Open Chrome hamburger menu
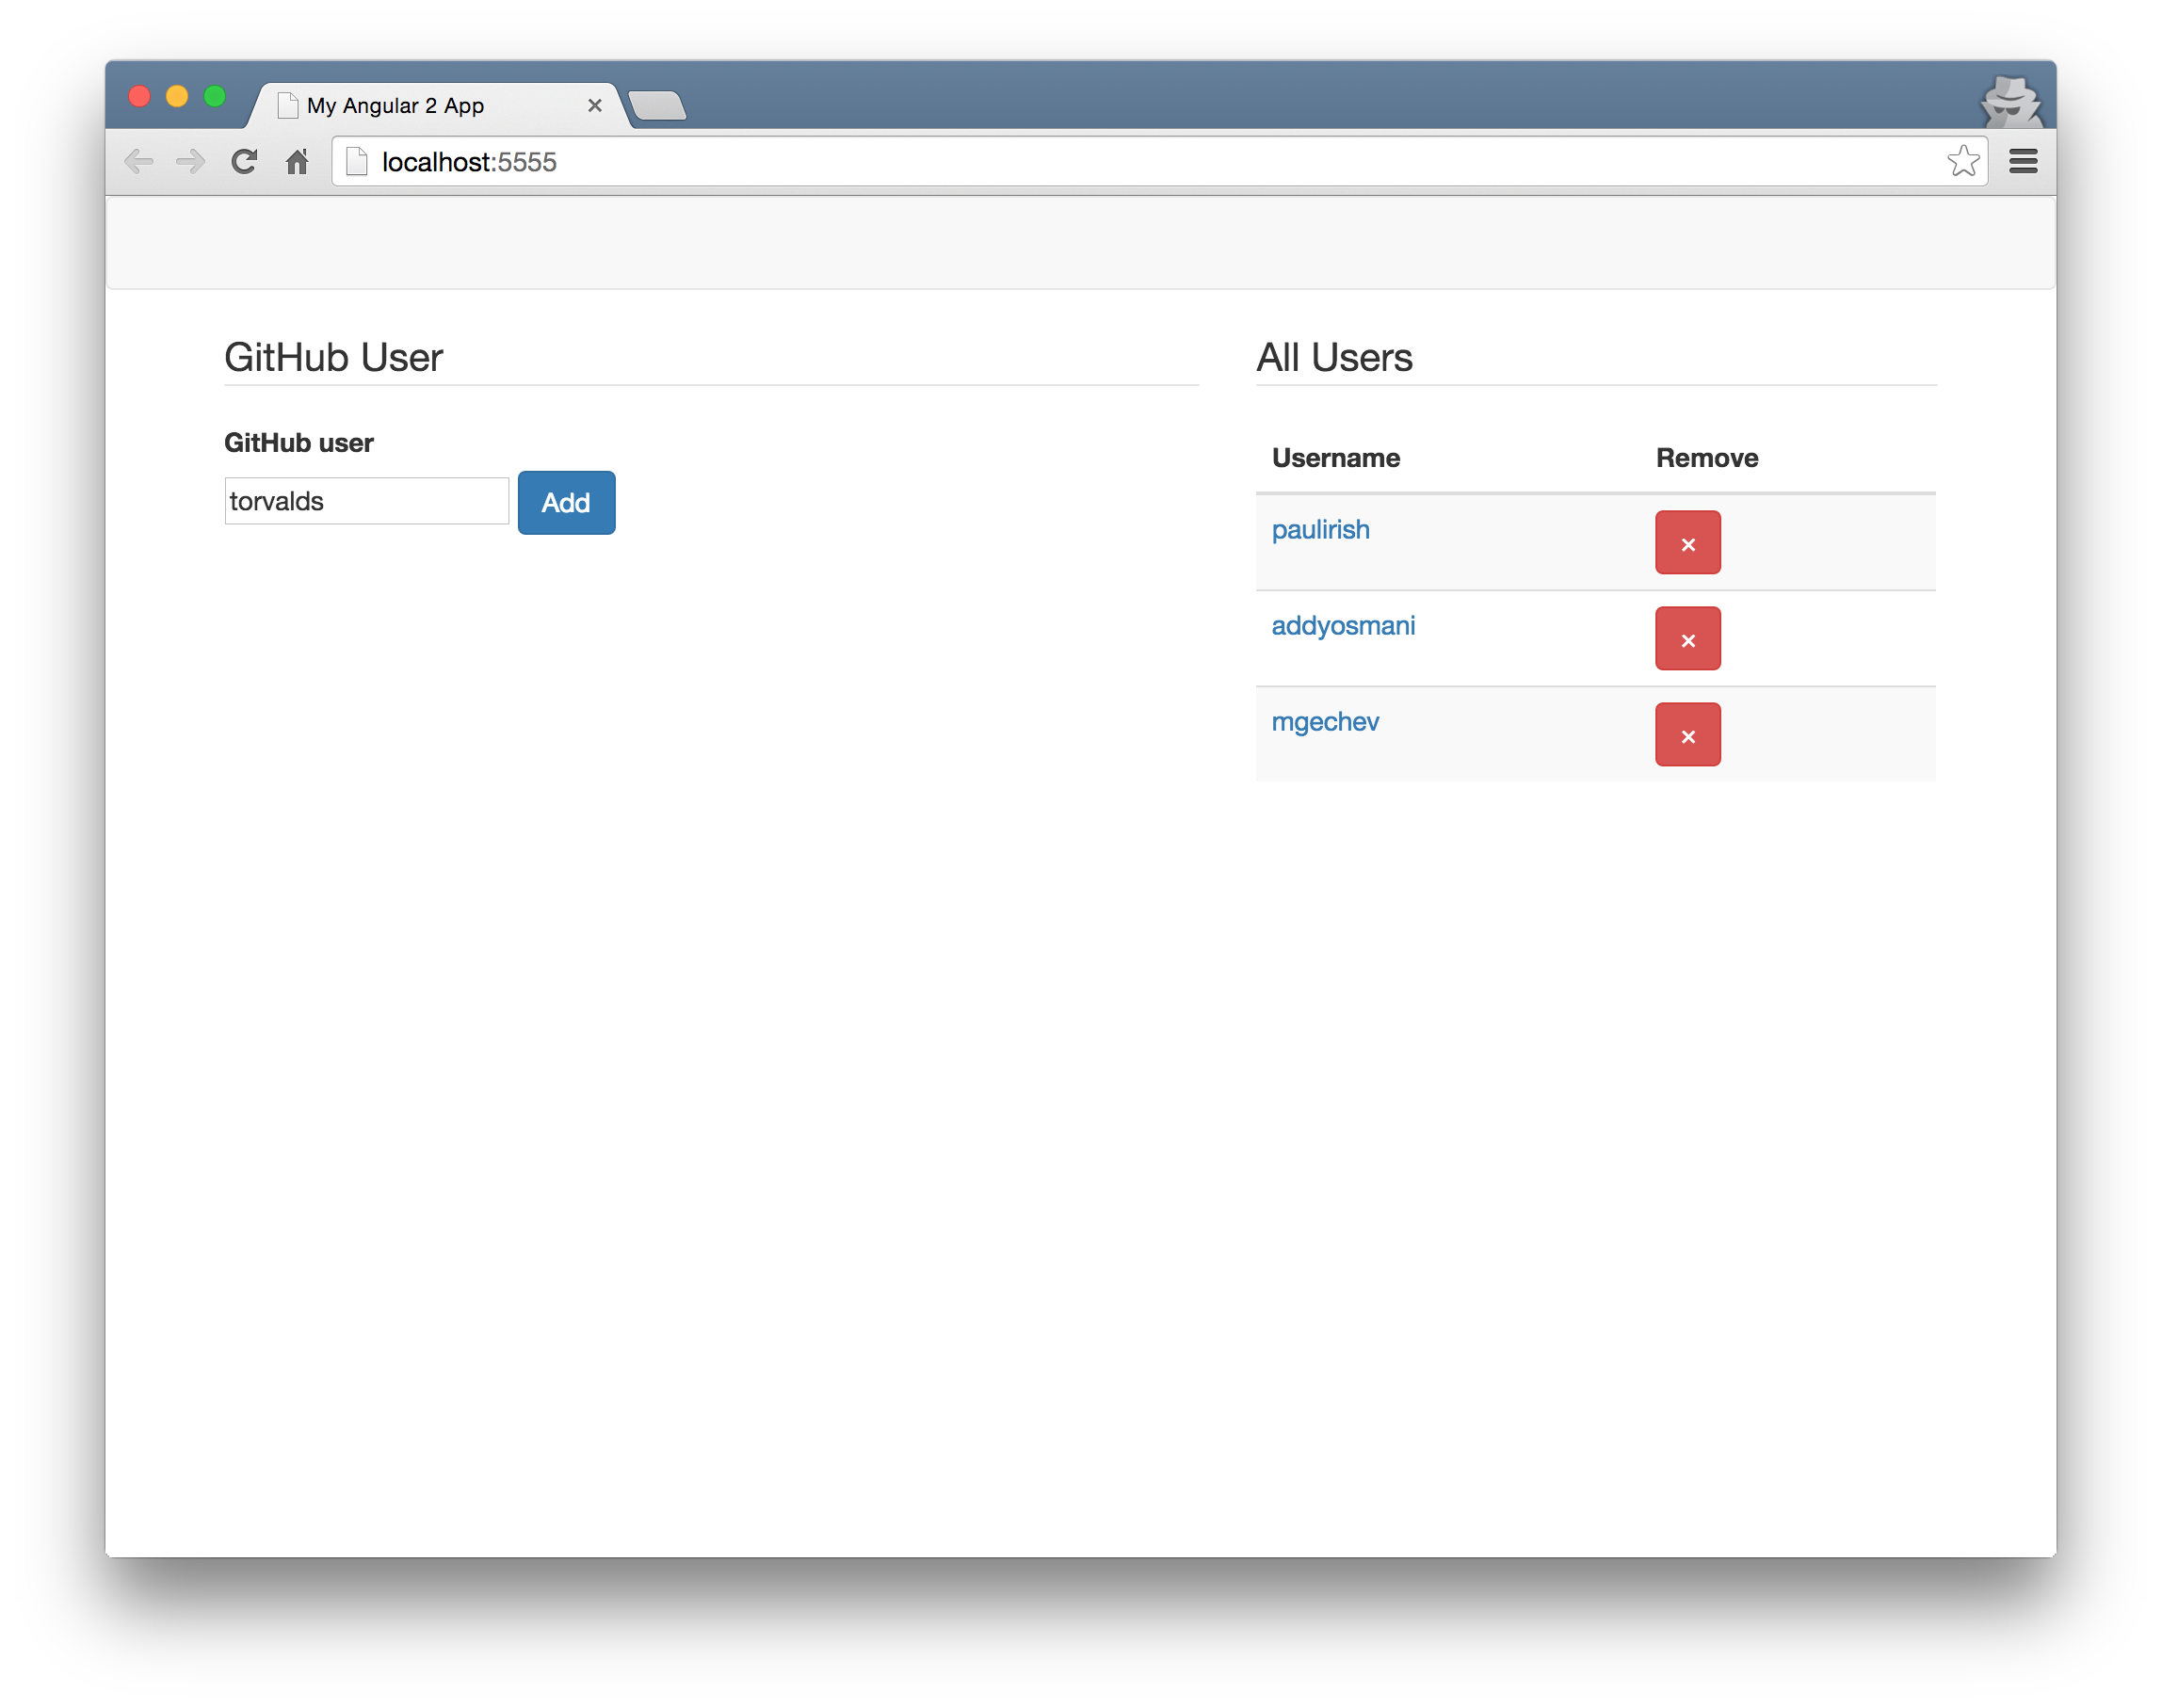This screenshot has width=2162, height=1708. [2023, 161]
